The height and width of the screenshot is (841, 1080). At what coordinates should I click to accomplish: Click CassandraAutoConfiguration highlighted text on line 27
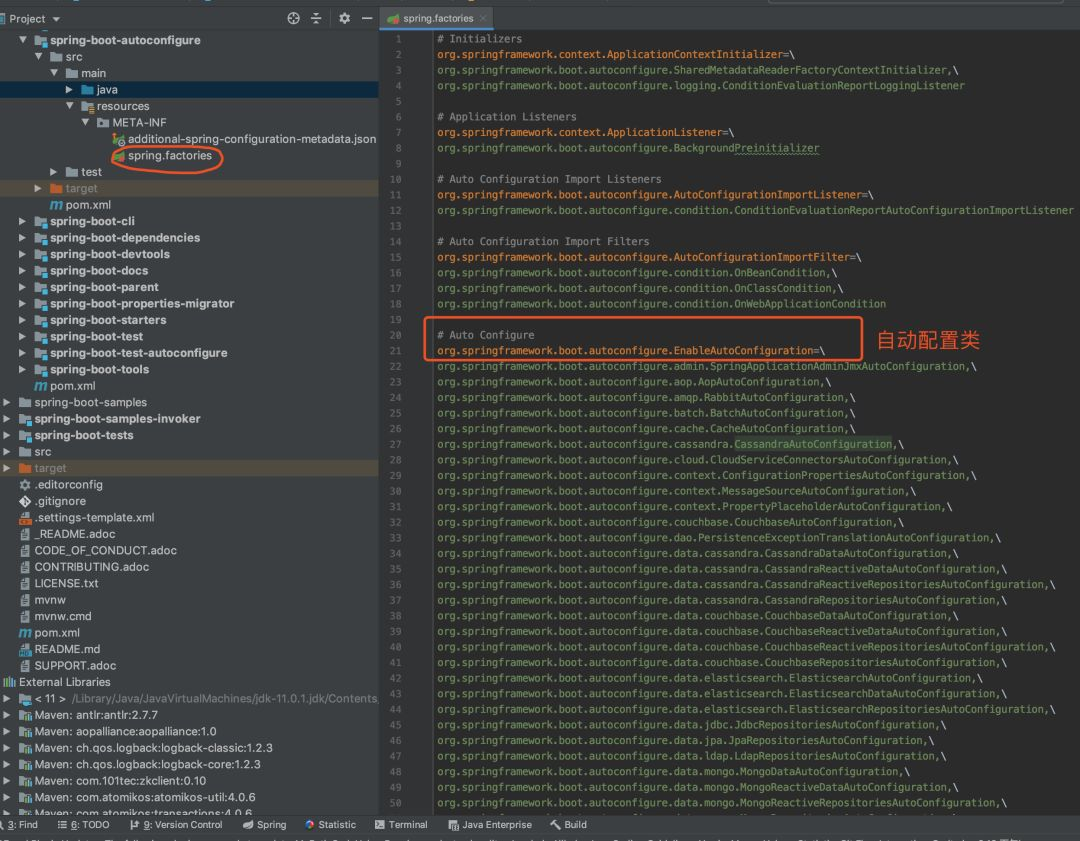[813, 444]
